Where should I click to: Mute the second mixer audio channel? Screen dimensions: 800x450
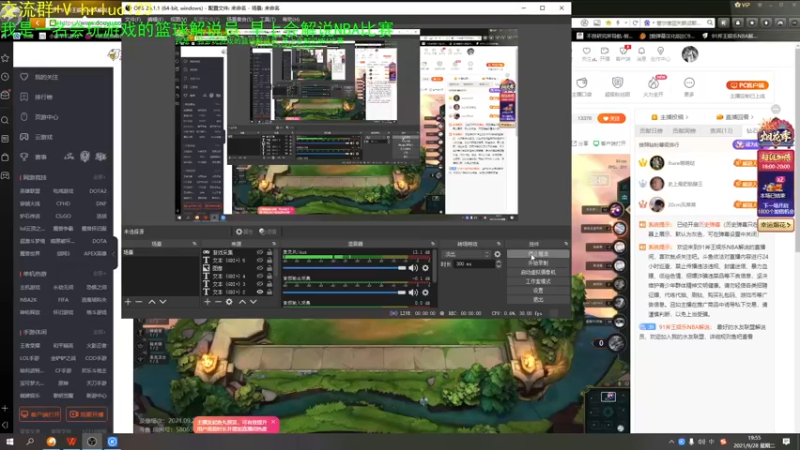coord(413,292)
